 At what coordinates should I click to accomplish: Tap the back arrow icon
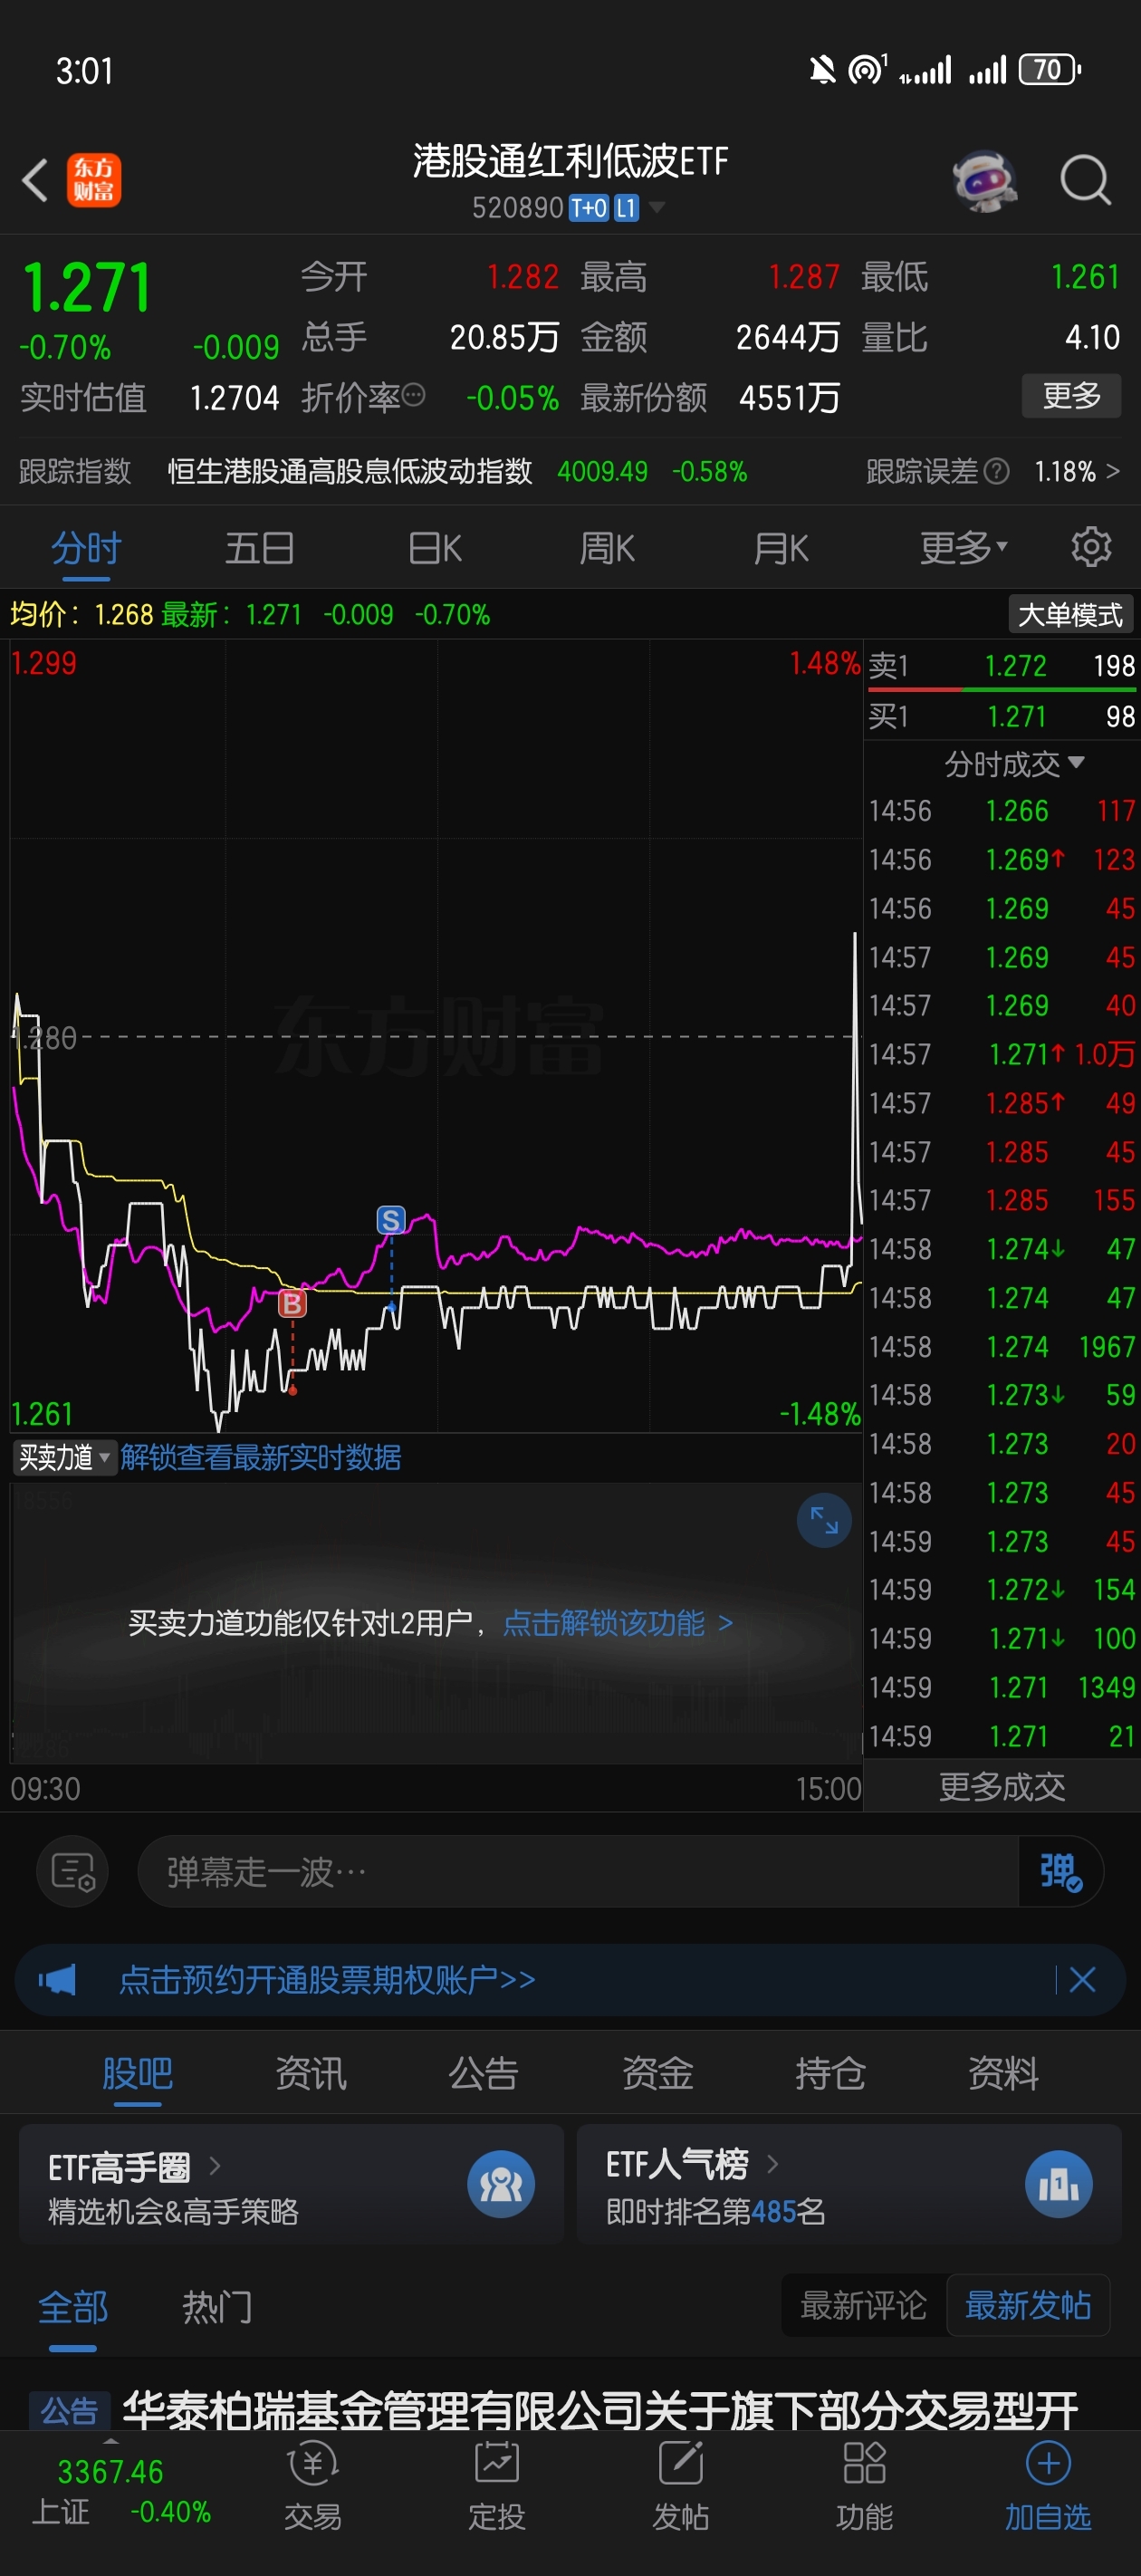coord(35,181)
